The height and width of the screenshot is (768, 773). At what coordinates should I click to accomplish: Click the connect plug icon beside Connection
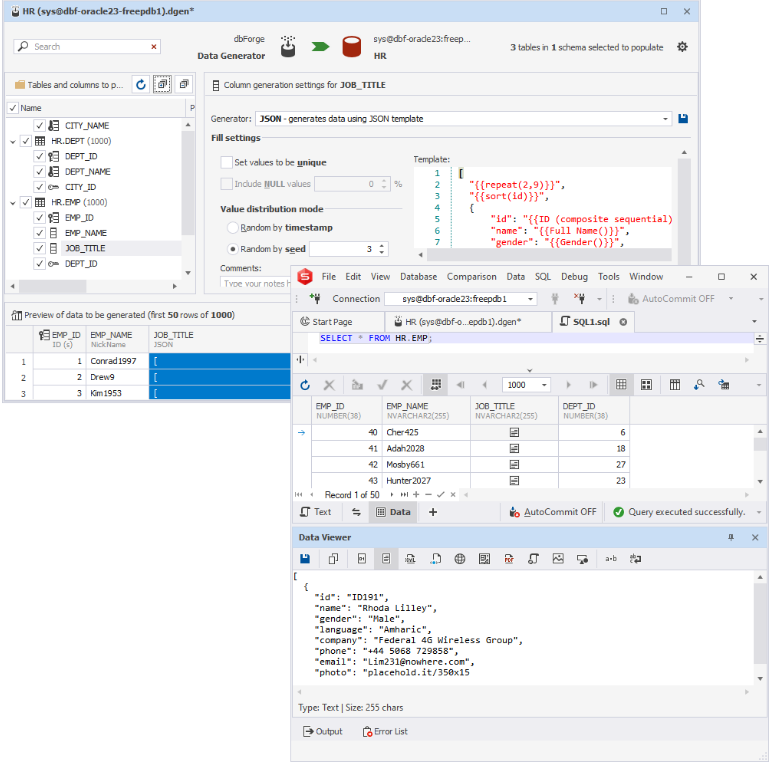315,298
